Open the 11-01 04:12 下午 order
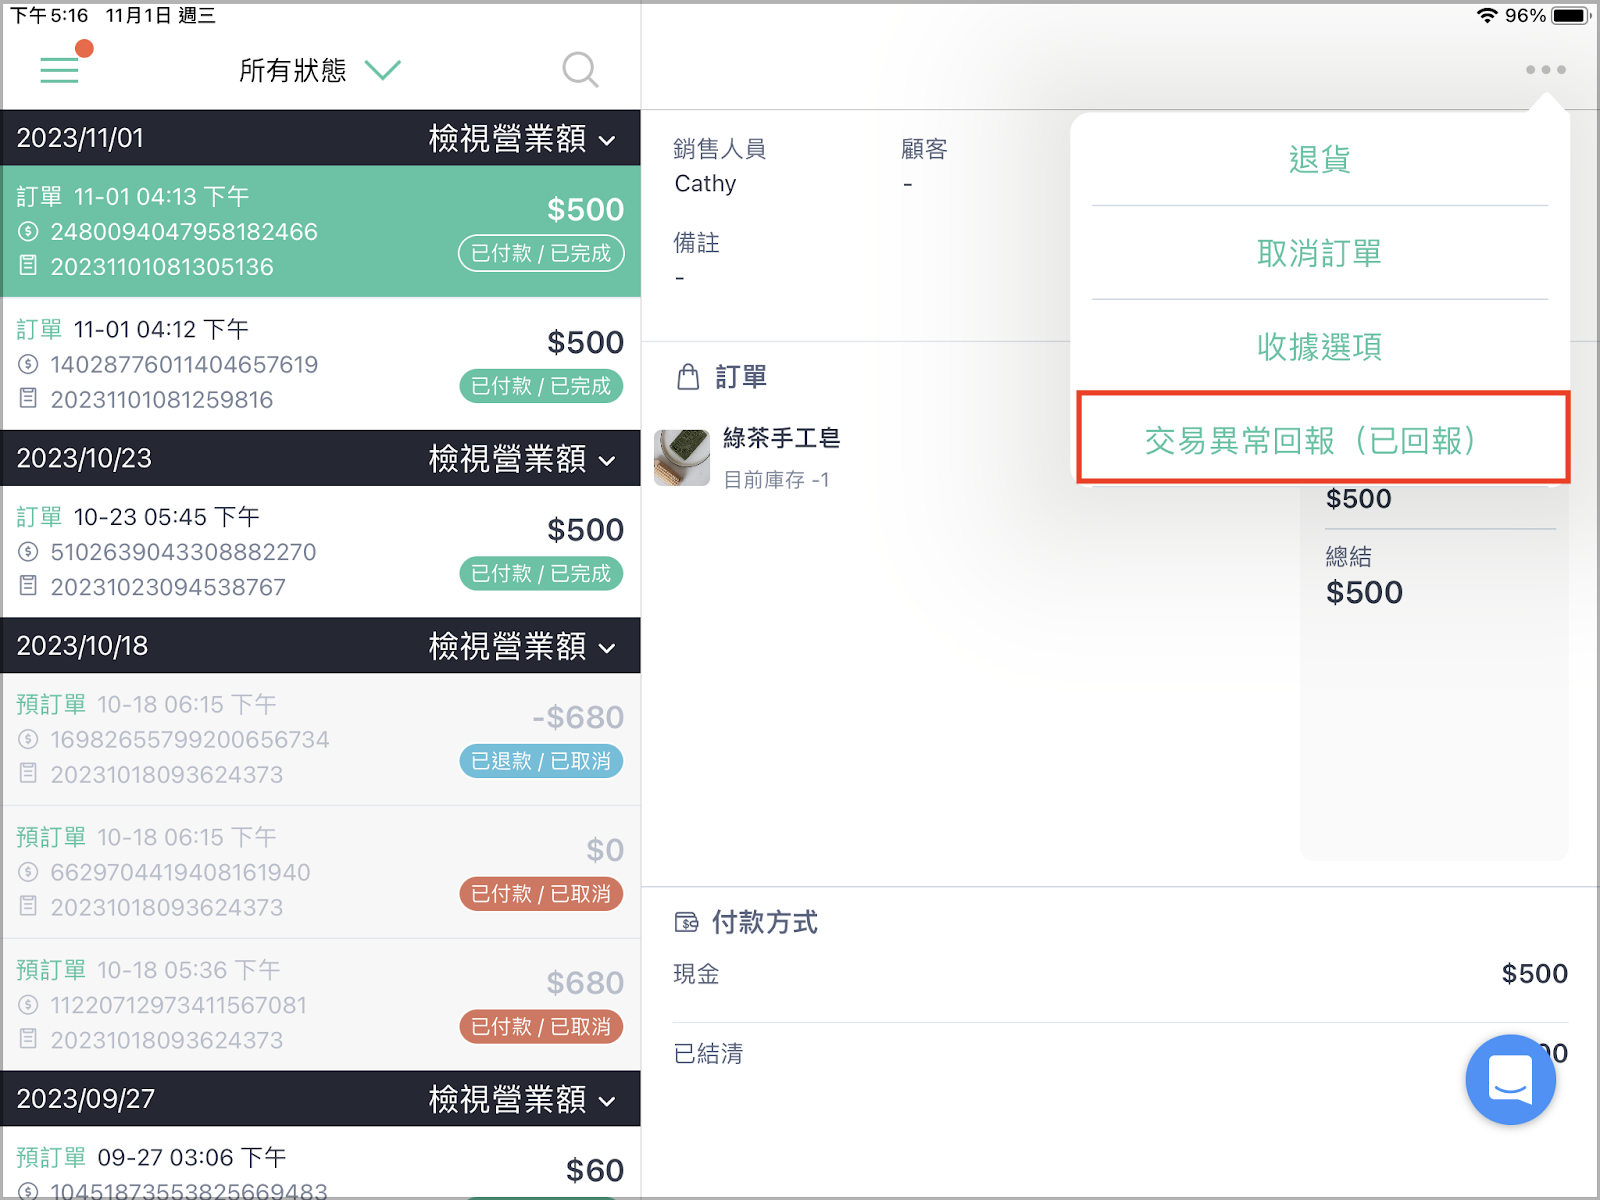The height and width of the screenshot is (1200, 1600). [x=321, y=364]
